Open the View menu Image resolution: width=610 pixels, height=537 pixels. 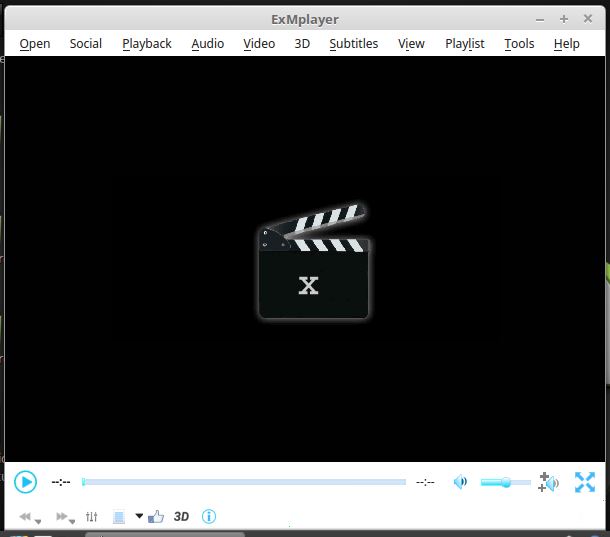click(411, 44)
